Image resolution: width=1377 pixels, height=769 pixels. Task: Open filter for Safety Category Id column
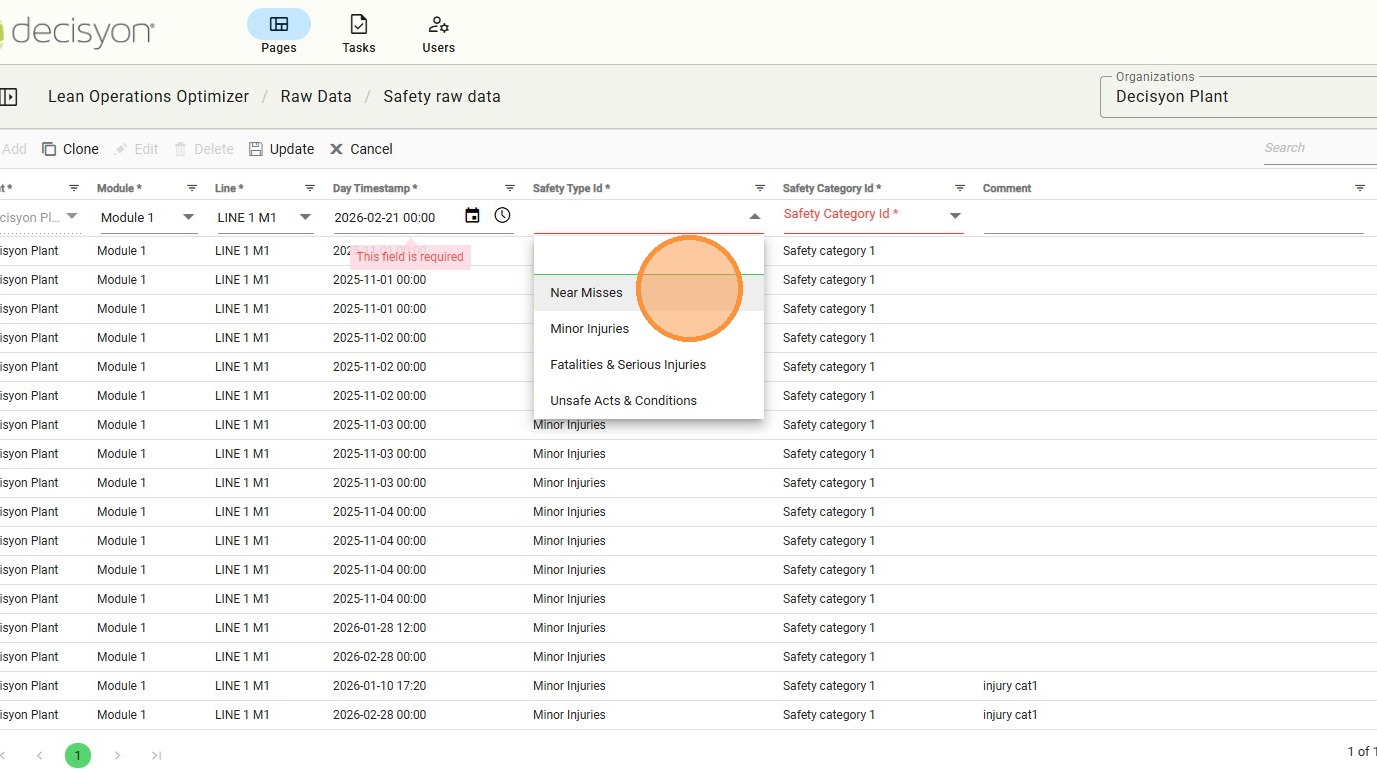[959, 188]
